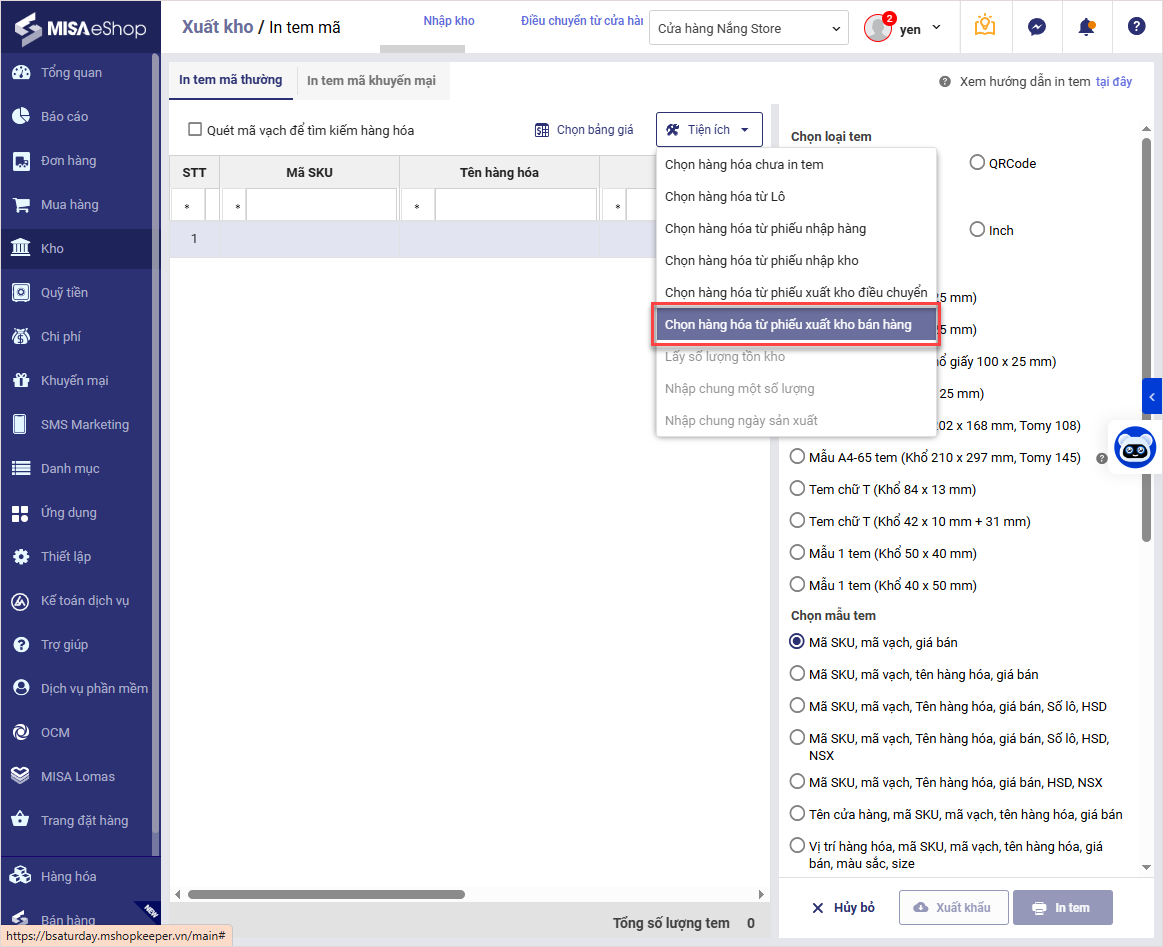Open MISA Lomas icon
Viewport: 1163px width, 947px height.
[21, 776]
